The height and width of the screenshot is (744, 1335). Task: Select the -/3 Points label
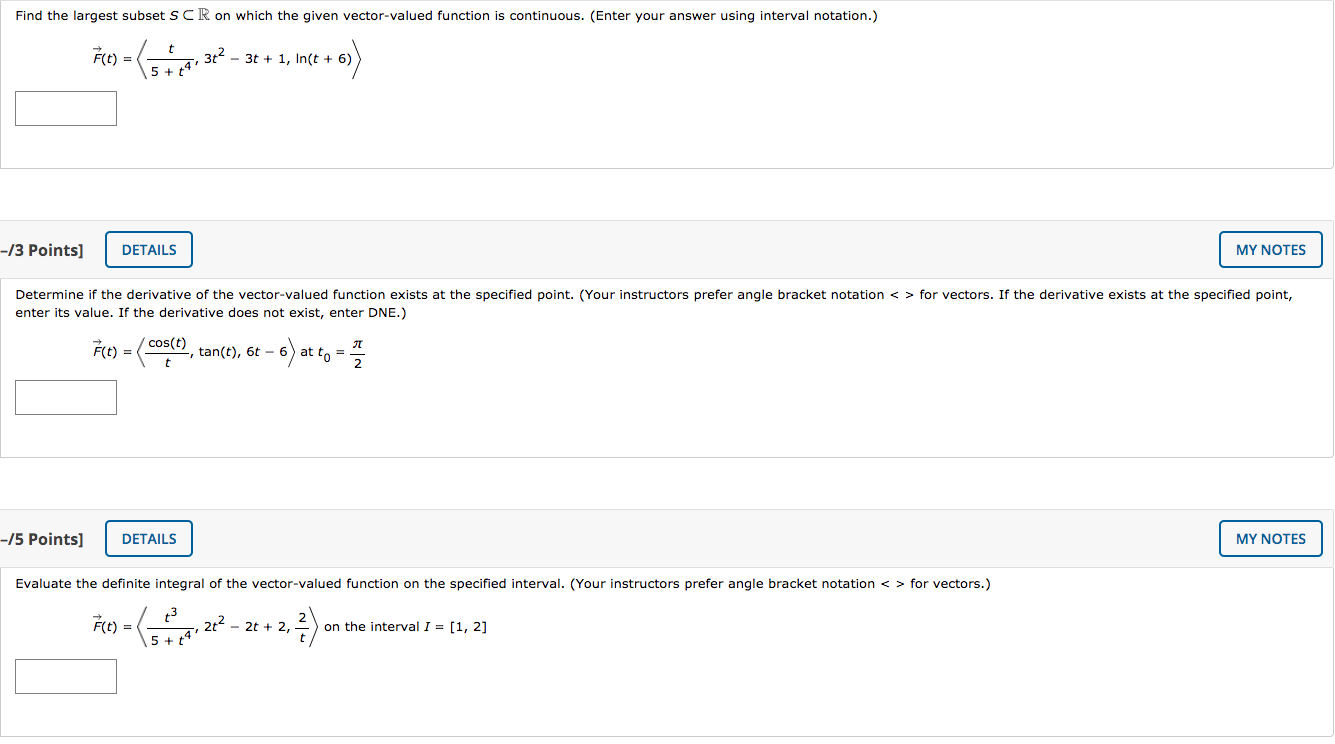click(41, 249)
